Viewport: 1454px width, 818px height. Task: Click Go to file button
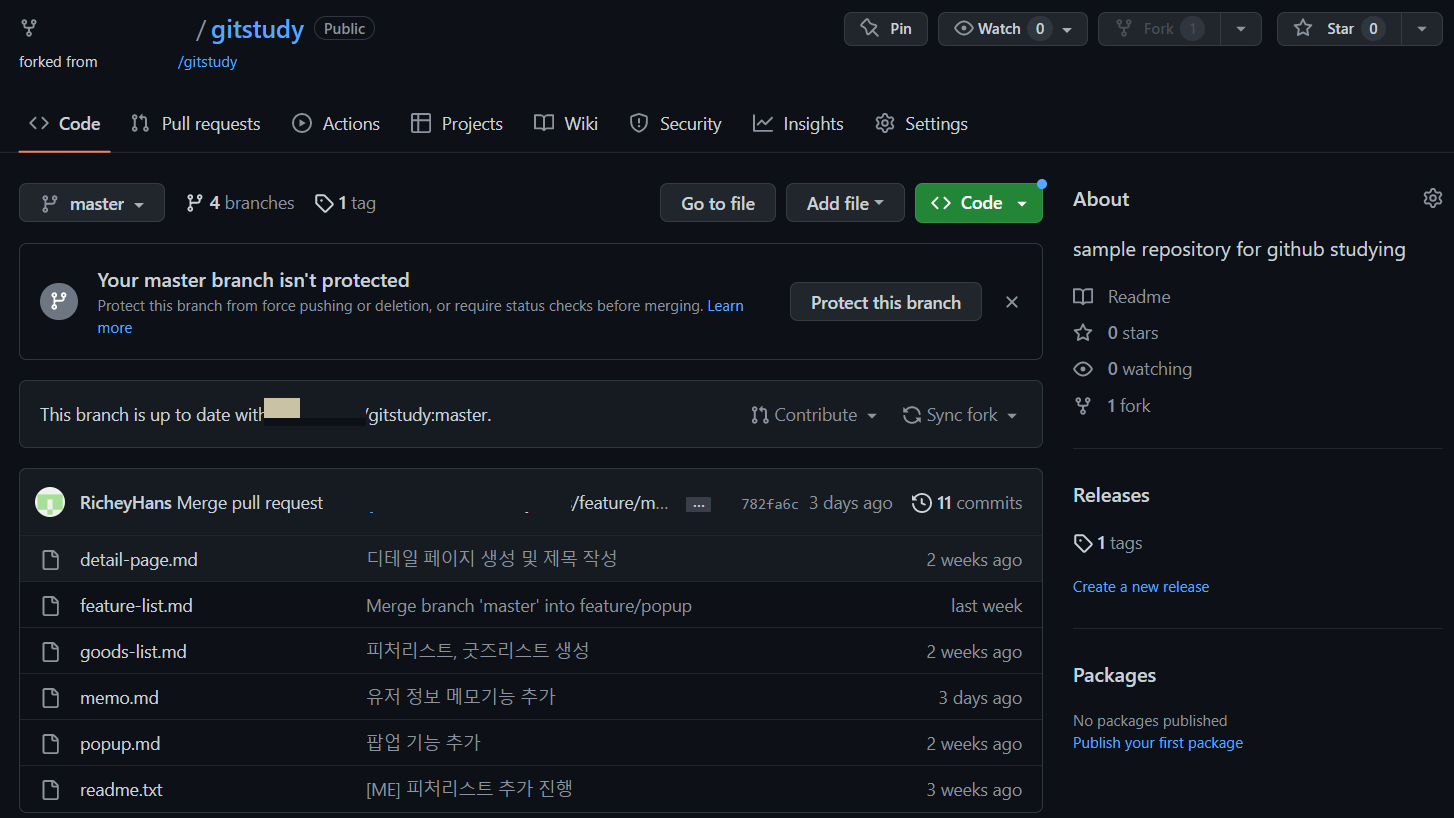[x=718, y=203]
